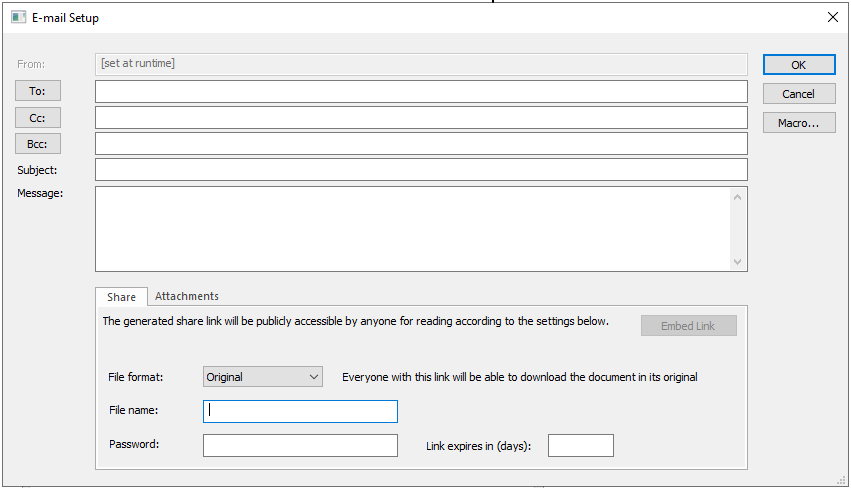
Task: Click the From [set at runtime] field
Action: (421, 64)
